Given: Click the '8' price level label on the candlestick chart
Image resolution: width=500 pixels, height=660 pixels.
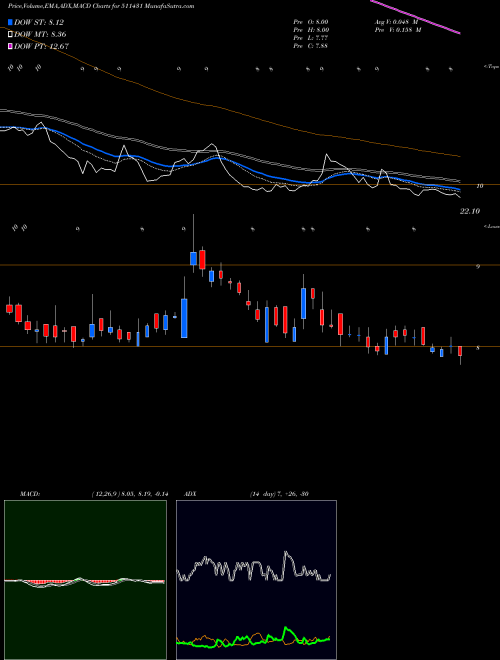Looking at the screenshot, I should (478, 348).
